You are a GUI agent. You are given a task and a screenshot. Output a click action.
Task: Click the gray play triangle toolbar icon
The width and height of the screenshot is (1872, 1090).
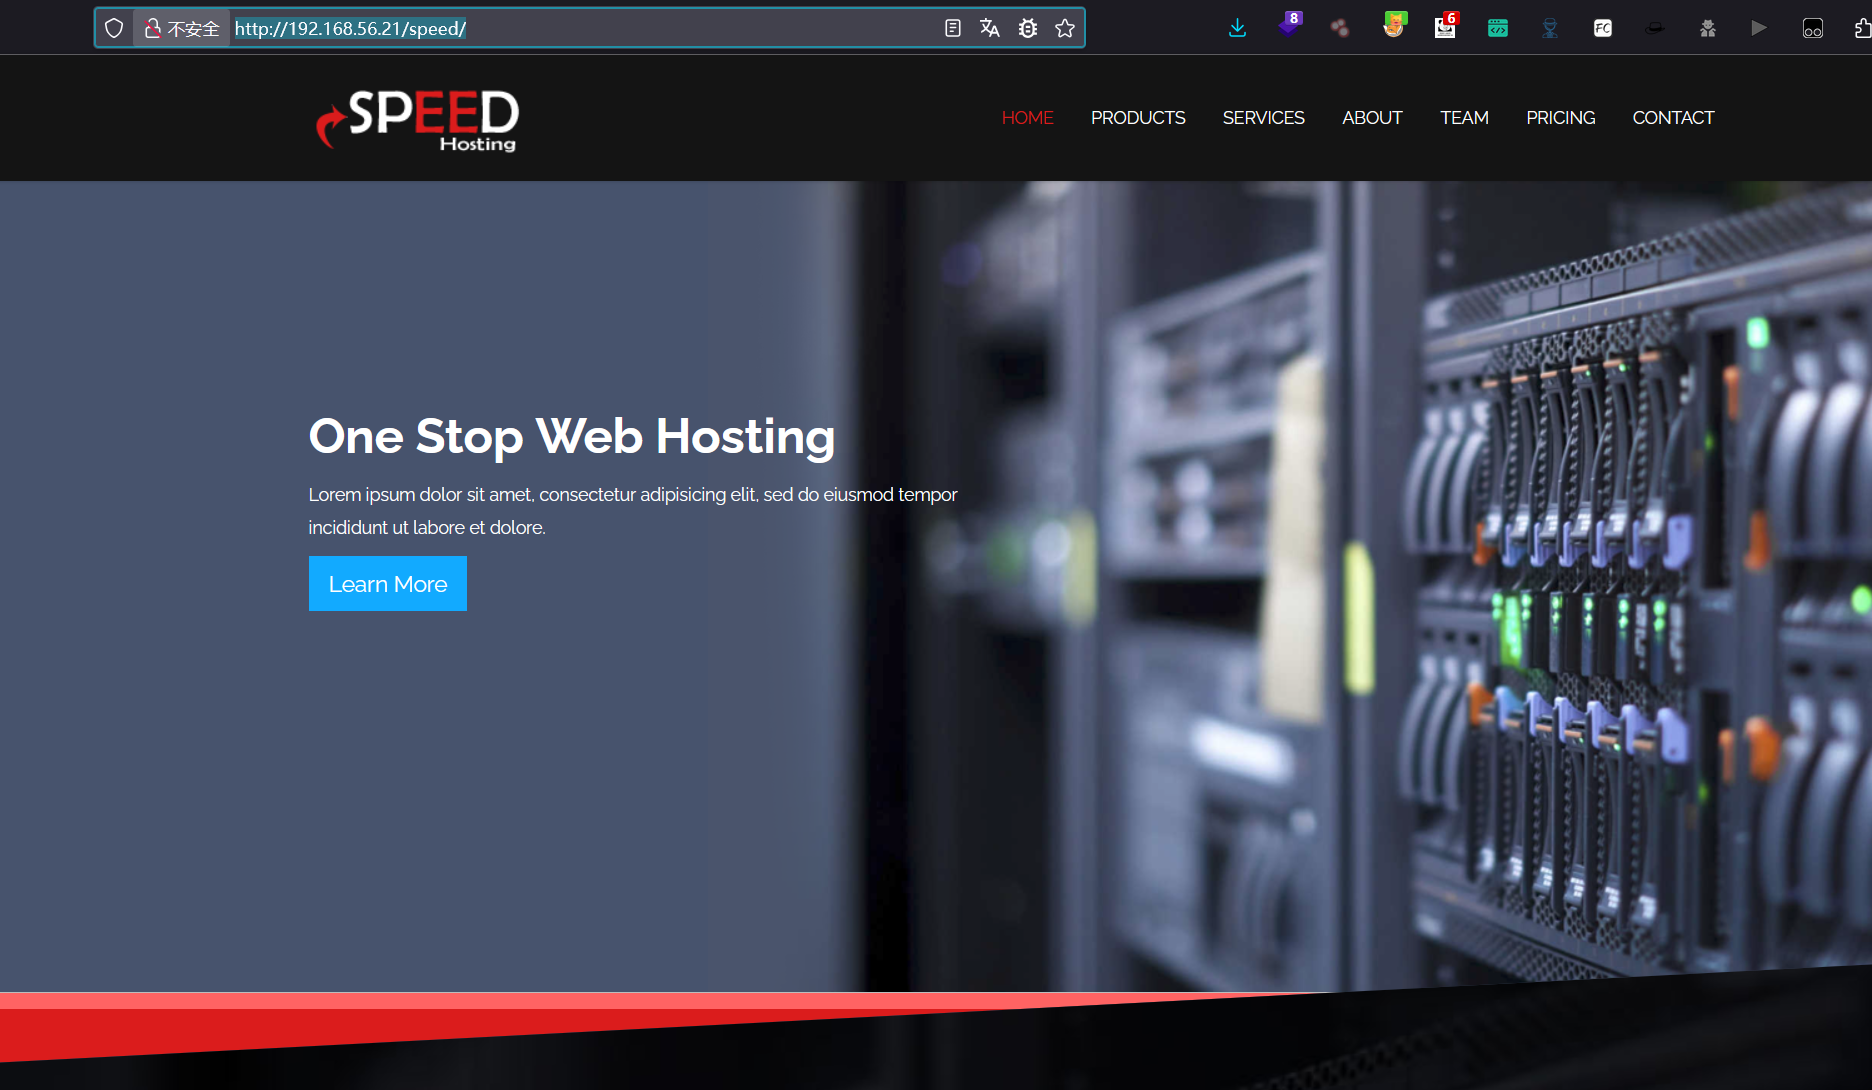tap(1758, 28)
